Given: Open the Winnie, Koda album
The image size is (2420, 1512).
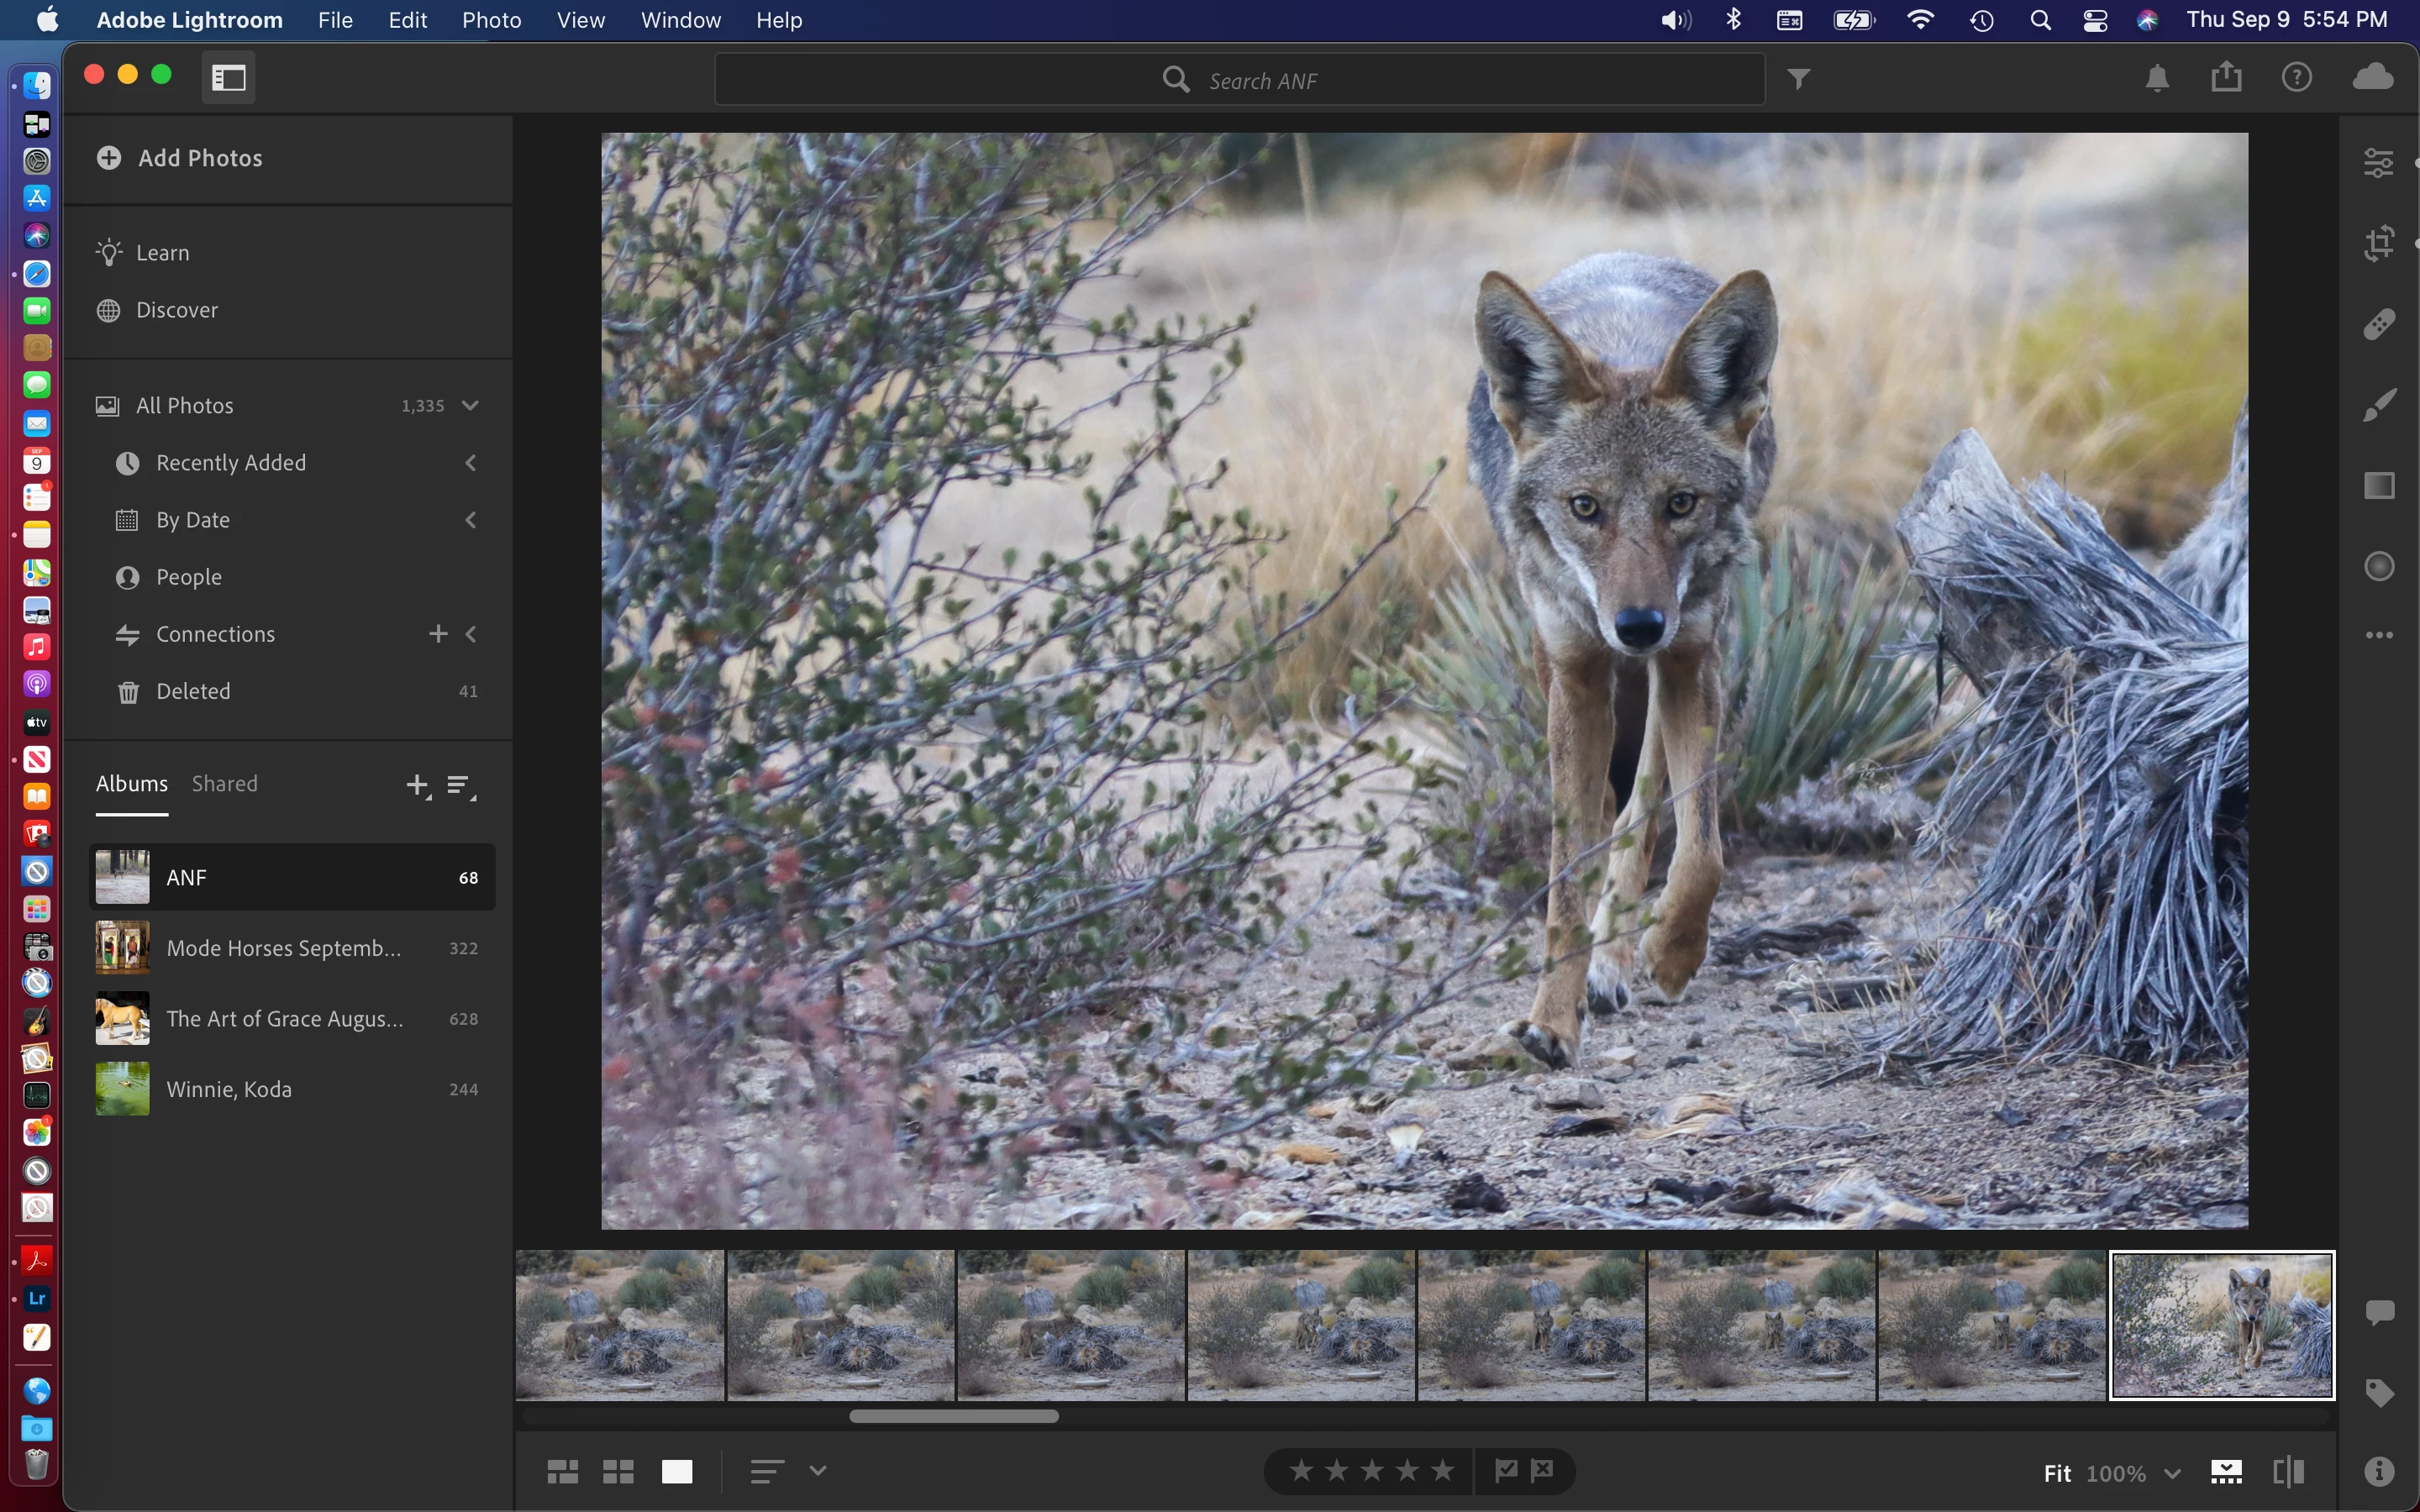Looking at the screenshot, I should point(229,1089).
